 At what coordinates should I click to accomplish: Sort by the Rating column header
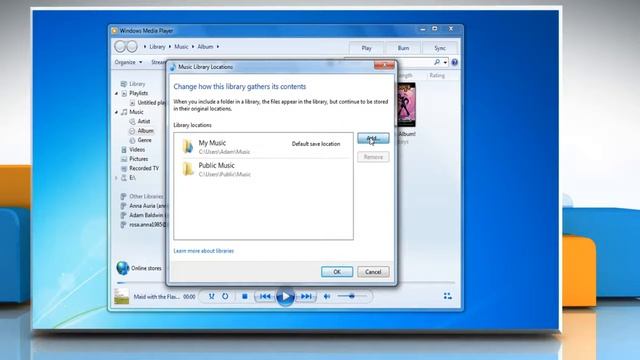pyautogui.click(x=437, y=76)
